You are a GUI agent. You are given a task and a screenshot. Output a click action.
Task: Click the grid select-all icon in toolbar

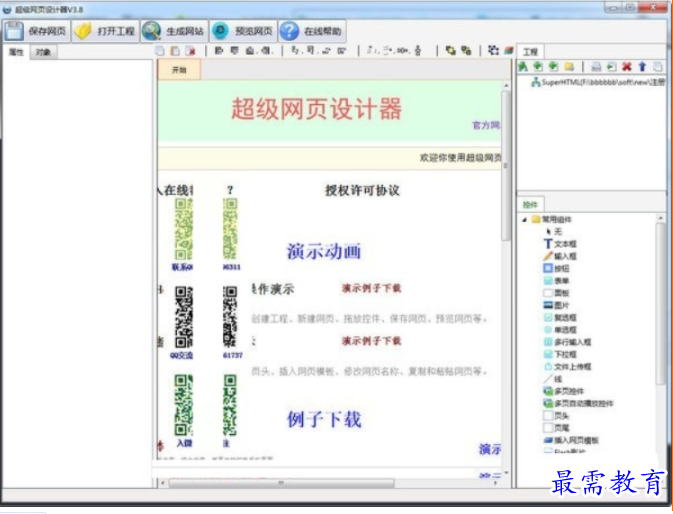coord(493,51)
